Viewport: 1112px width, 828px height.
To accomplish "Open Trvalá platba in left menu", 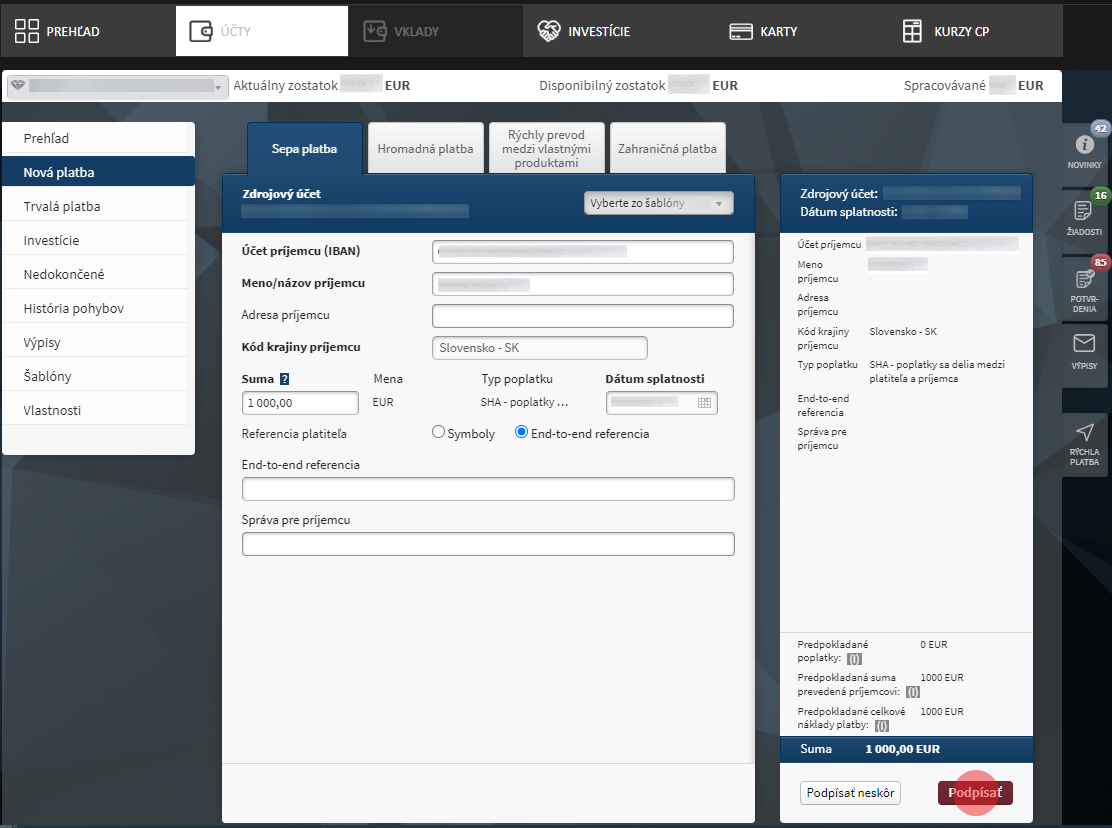I will (x=62, y=207).
